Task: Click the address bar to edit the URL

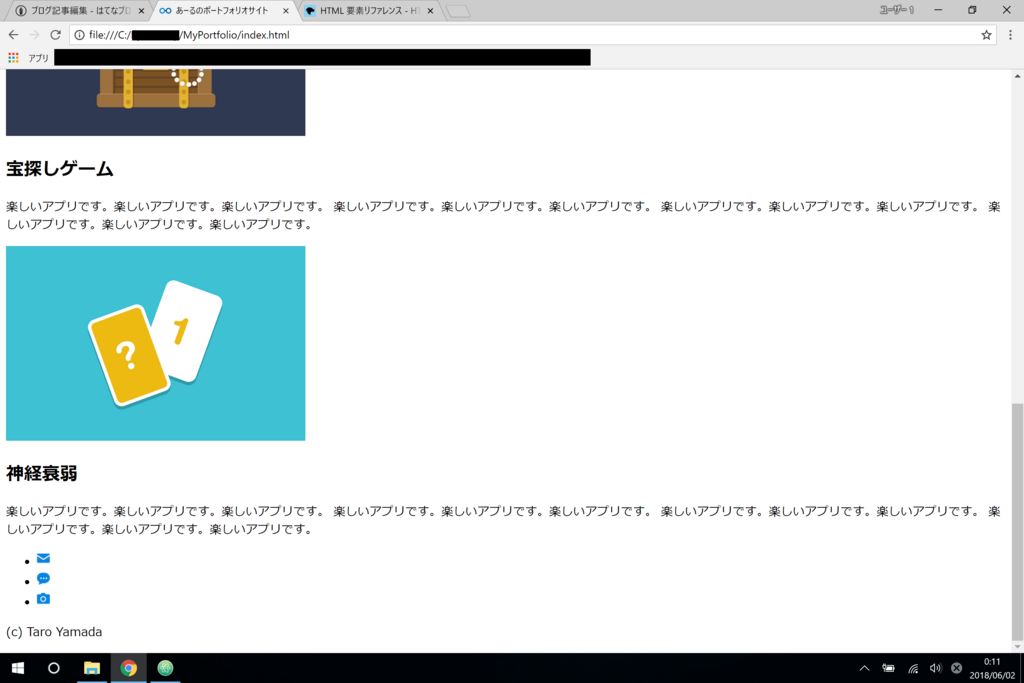Action: (x=400, y=33)
